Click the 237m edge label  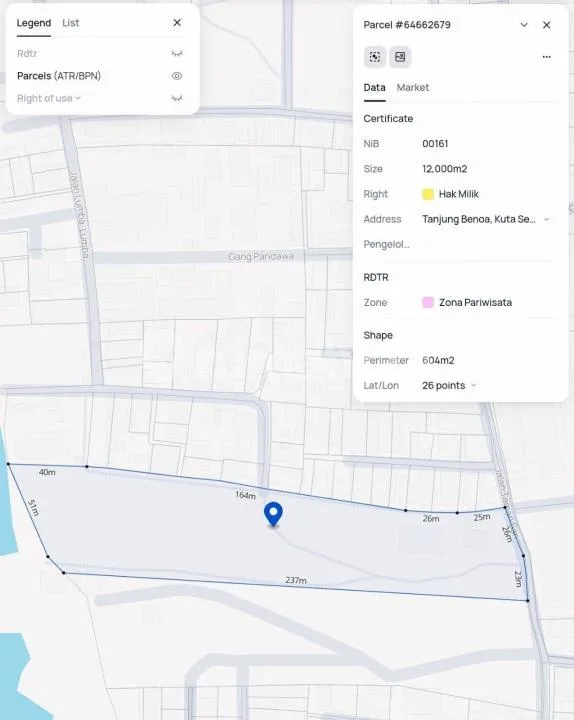pos(296,580)
